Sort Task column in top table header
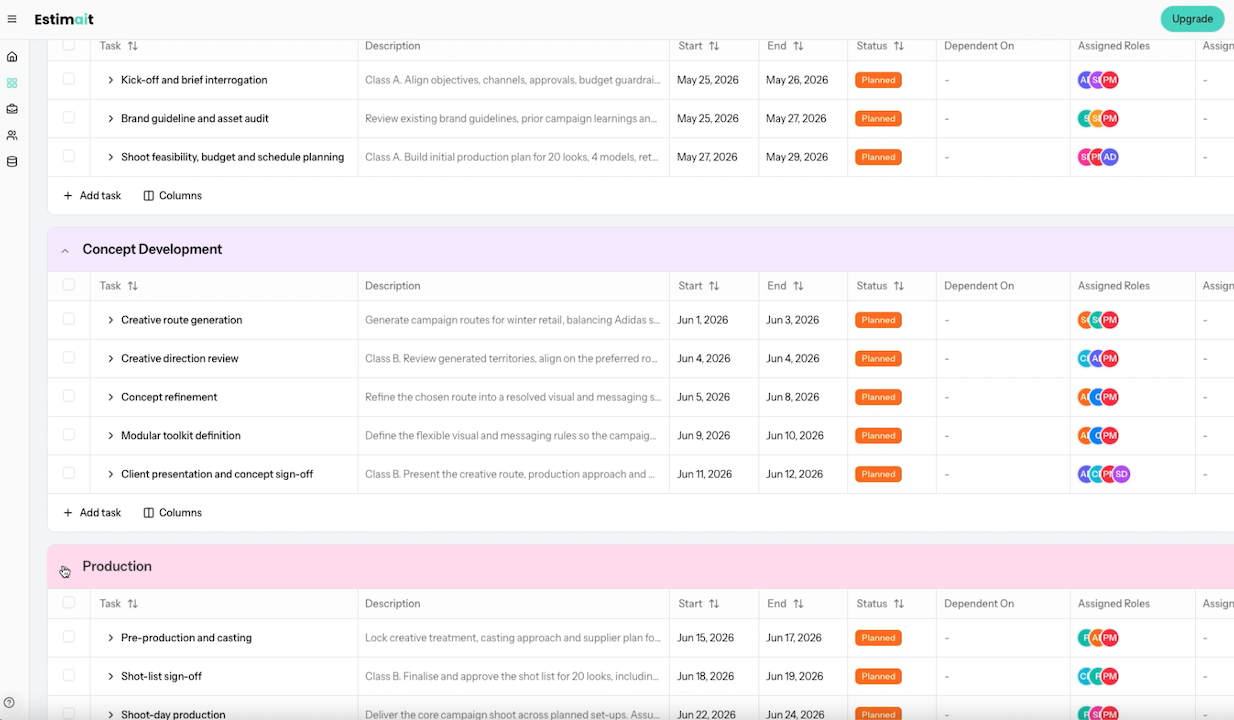This screenshot has width=1234, height=720. click(133, 46)
